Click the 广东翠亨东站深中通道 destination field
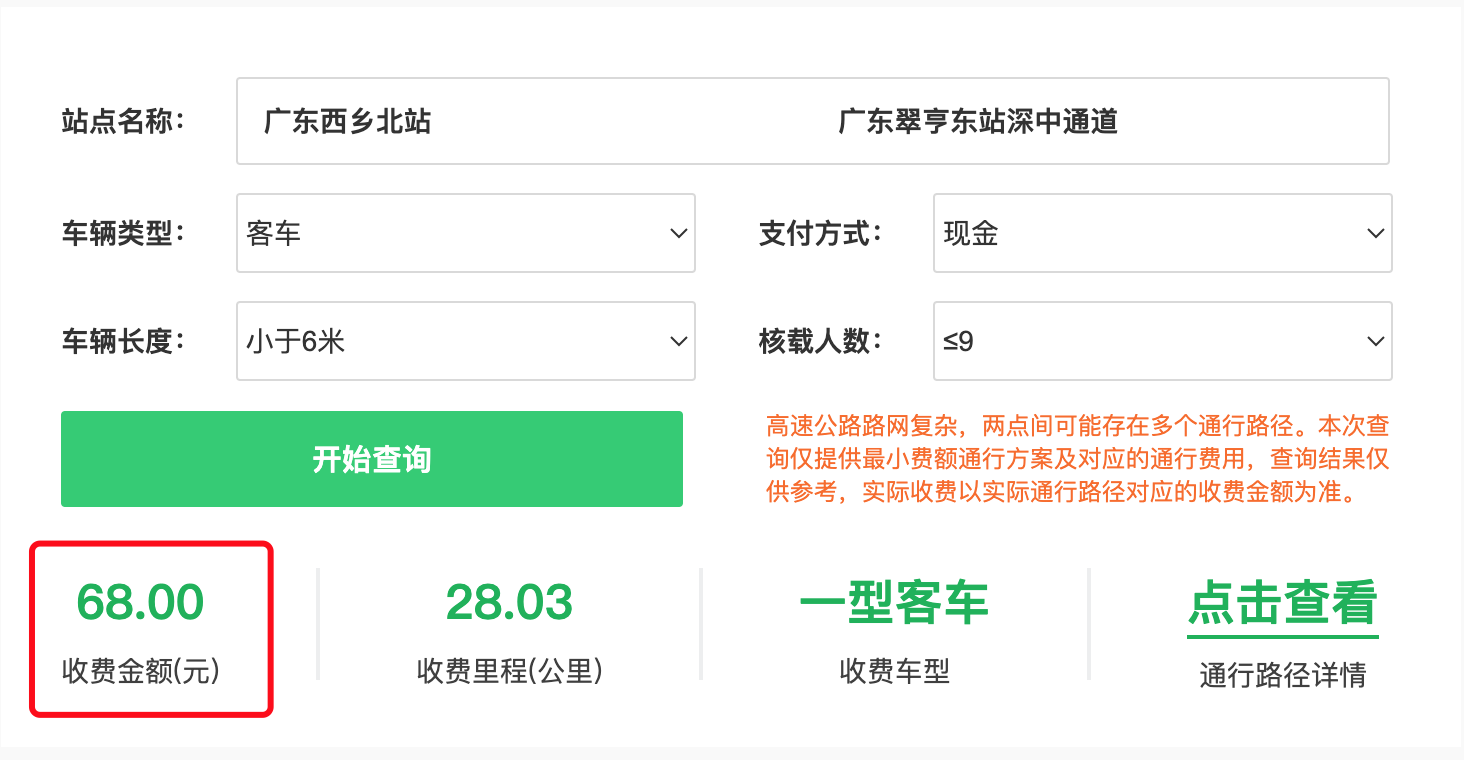The width and height of the screenshot is (1464, 760). 977,122
